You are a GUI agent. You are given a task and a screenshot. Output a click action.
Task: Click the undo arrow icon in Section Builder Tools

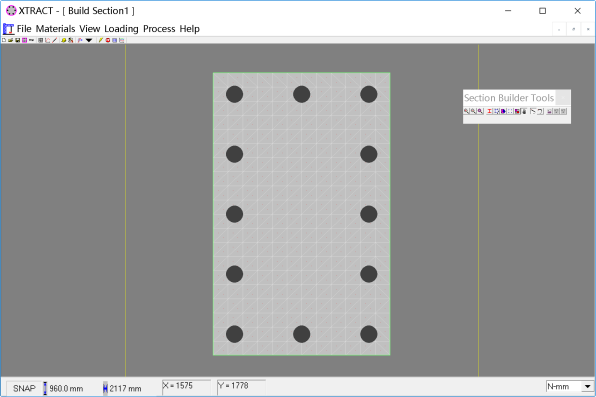[x=540, y=111]
